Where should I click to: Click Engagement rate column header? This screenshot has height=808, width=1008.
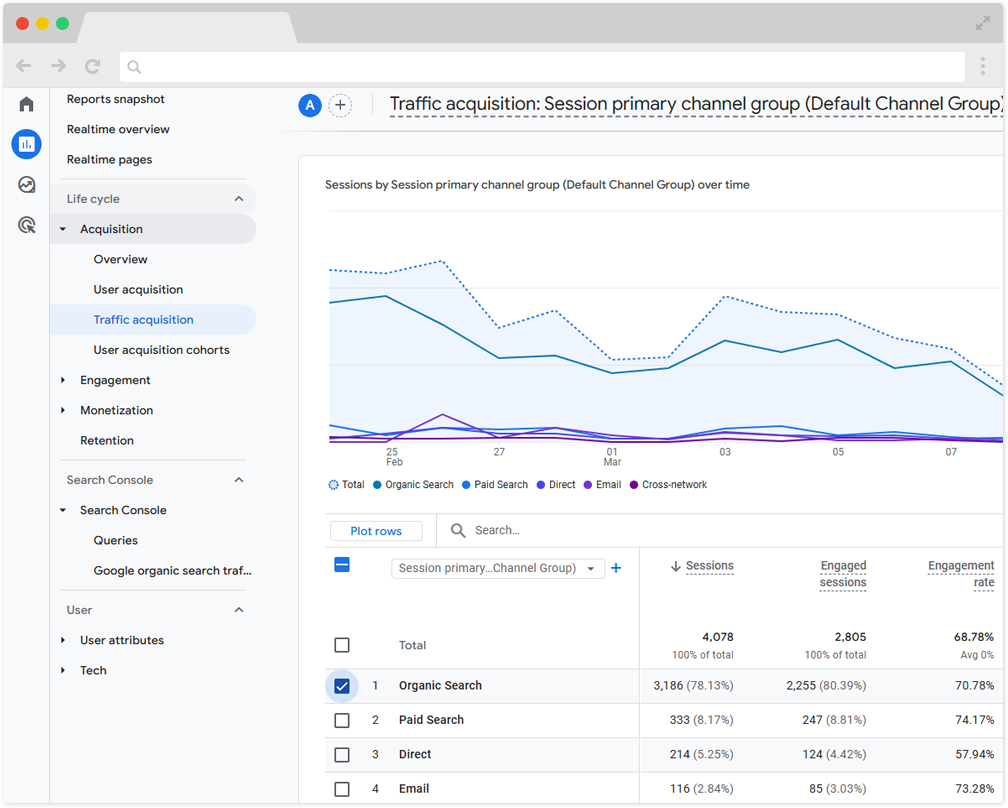tap(960, 574)
